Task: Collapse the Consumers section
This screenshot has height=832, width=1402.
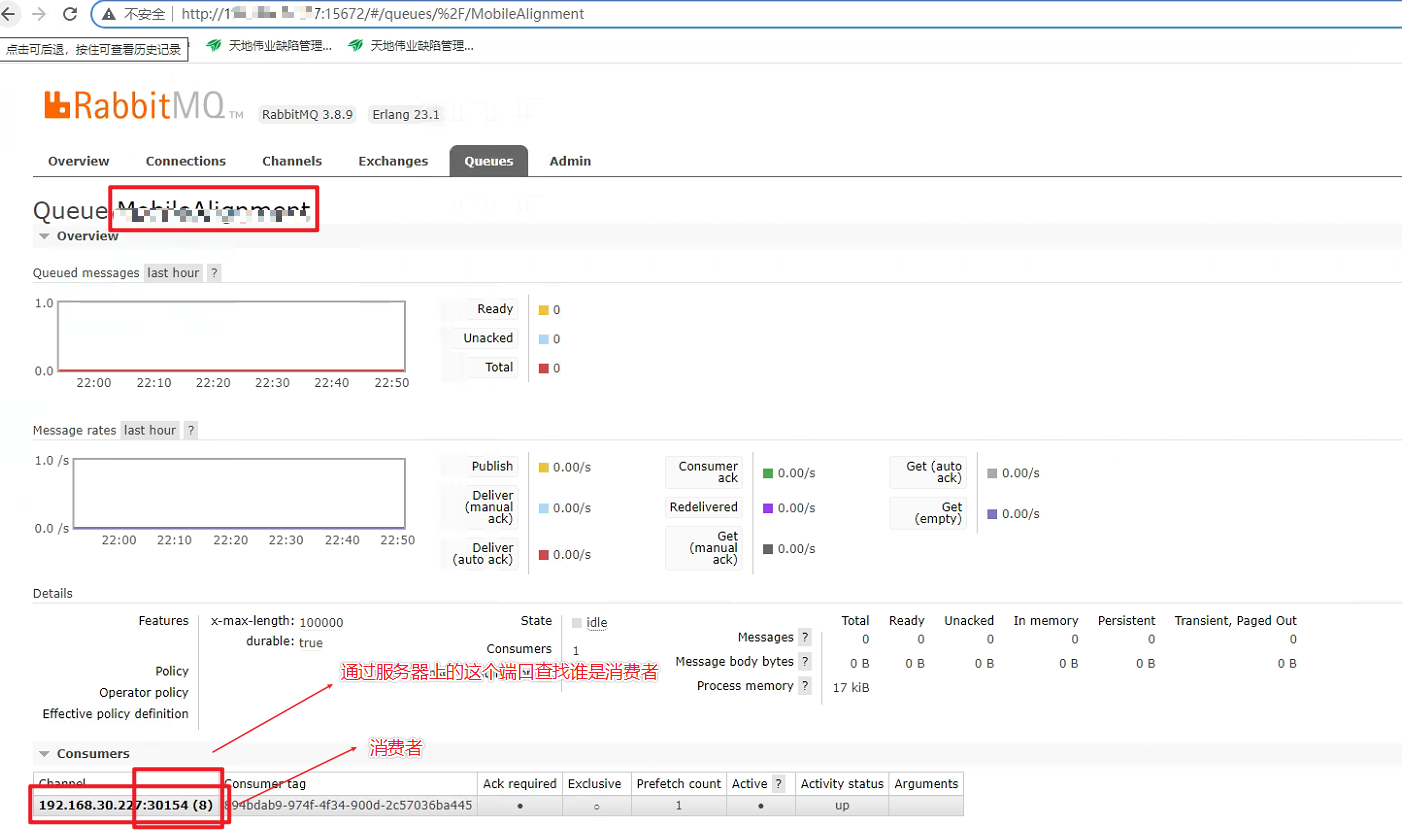Action: click(x=84, y=753)
